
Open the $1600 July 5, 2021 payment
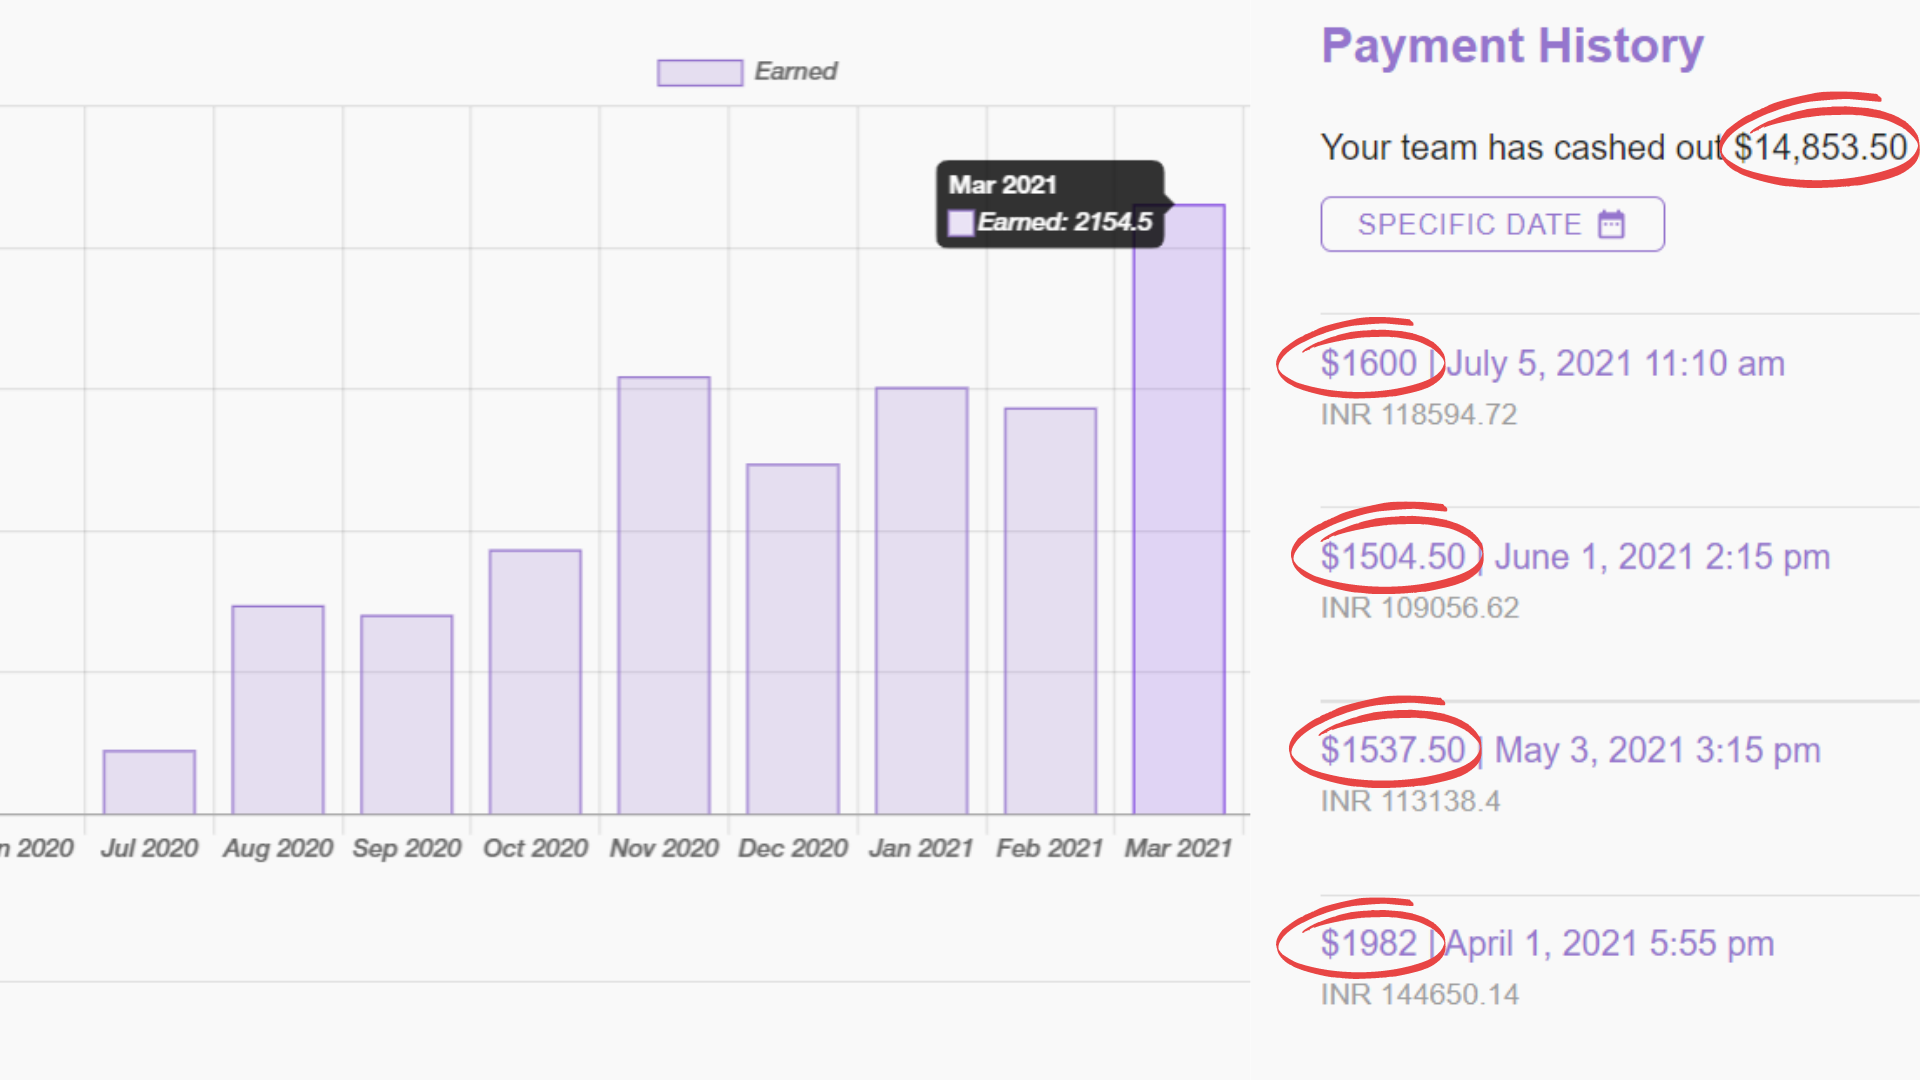point(1551,364)
